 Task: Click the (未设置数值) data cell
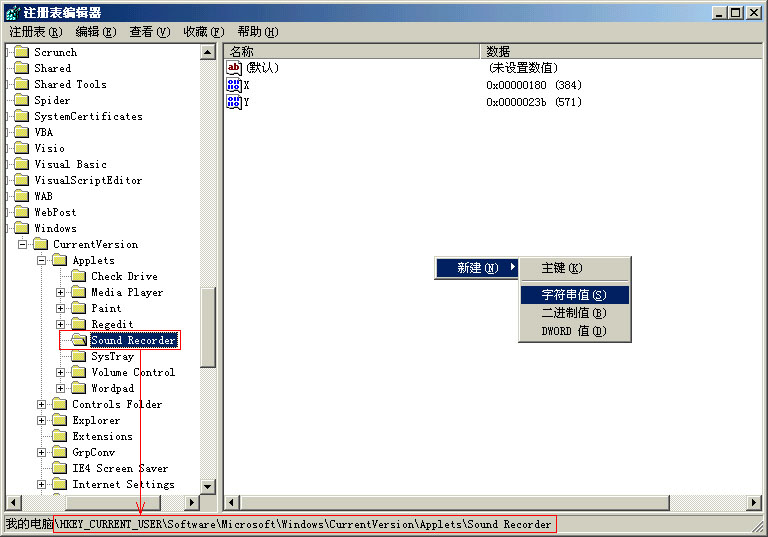click(523, 68)
